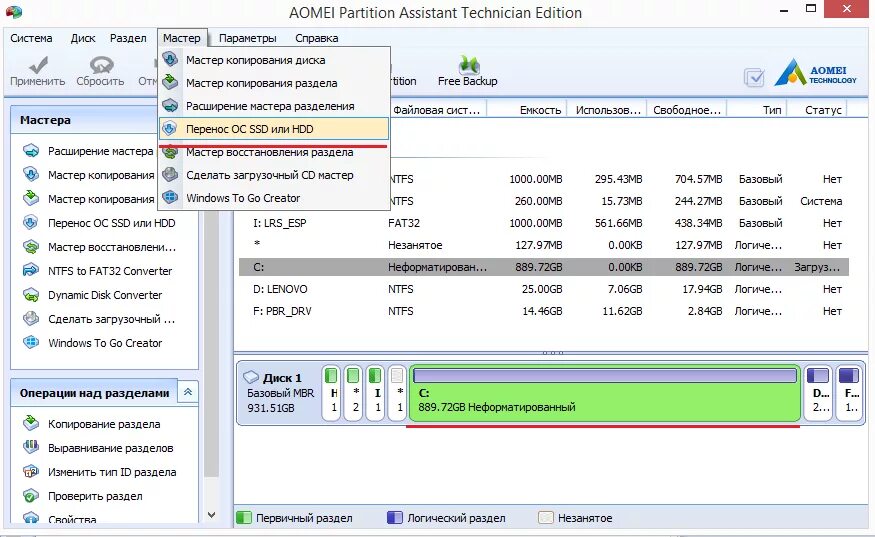This screenshot has height=537, width=875.
Task: Sort by Емкость column header
Action: [x=527, y=110]
